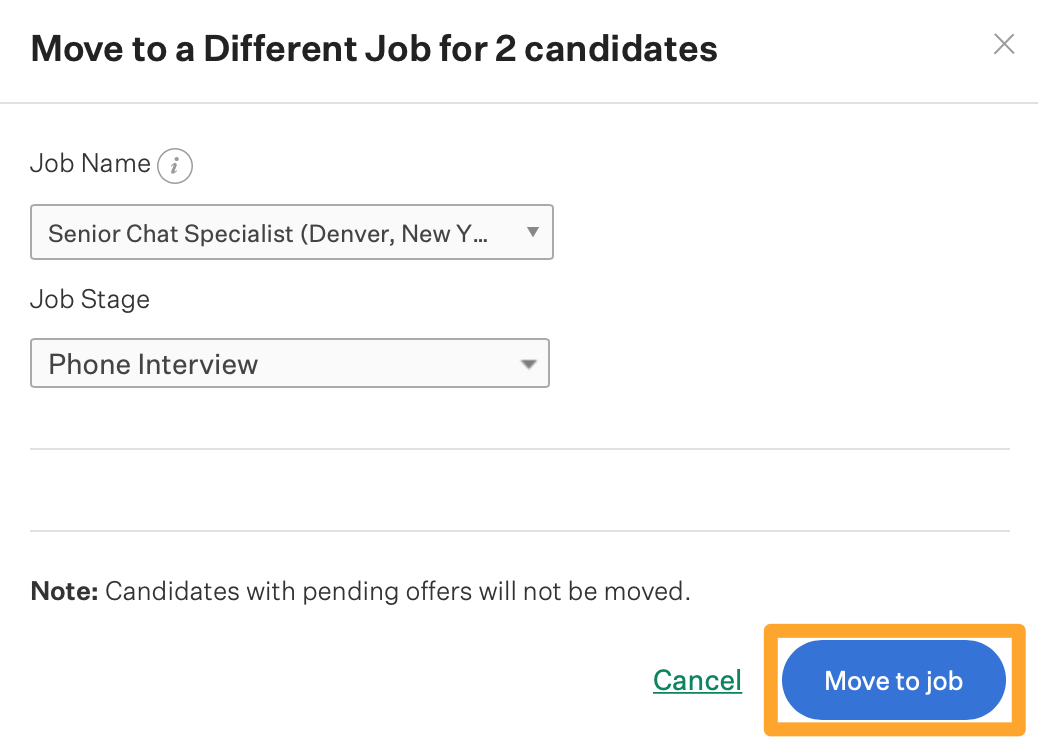Cancel moving the candidates
This screenshot has width=1038, height=744.
click(x=697, y=680)
